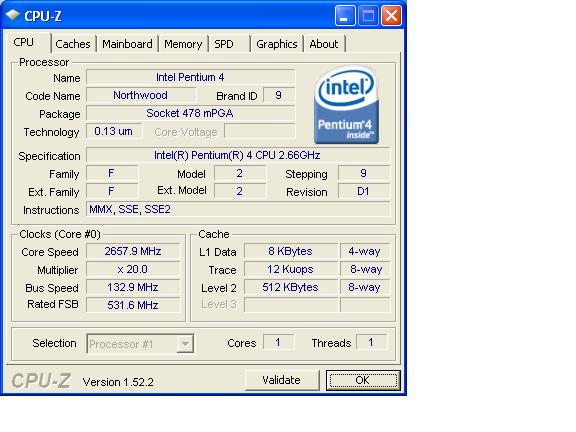Click the Rated FSB value 531.6 MHz

[x=133, y=305]
